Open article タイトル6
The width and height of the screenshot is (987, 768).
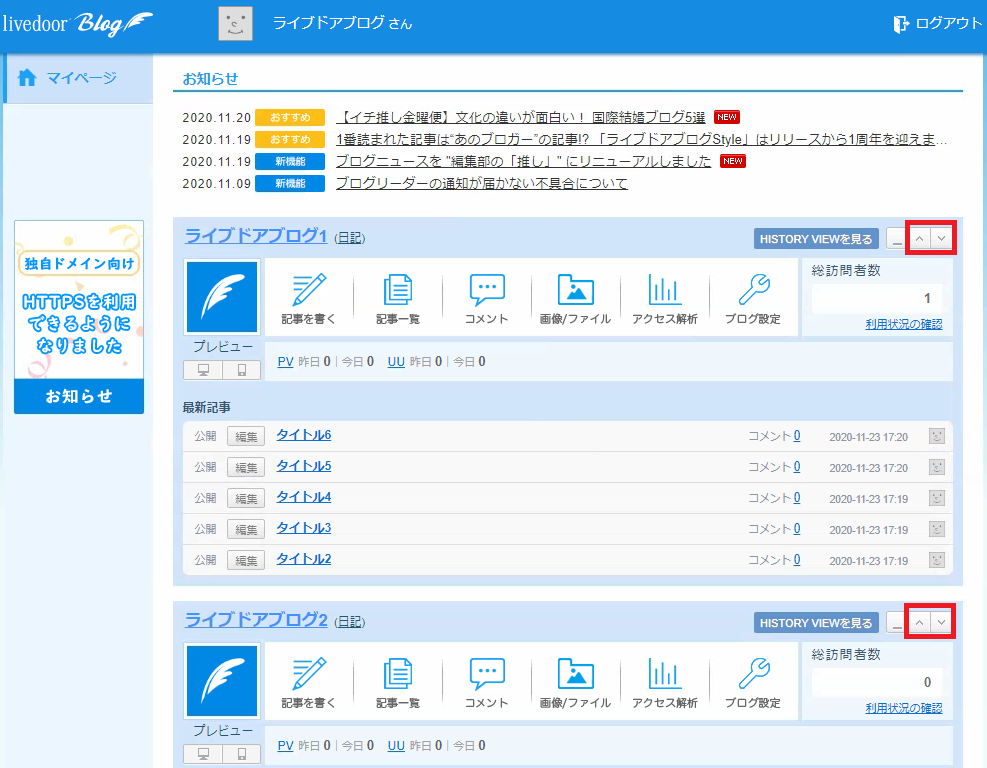[303, 435]
